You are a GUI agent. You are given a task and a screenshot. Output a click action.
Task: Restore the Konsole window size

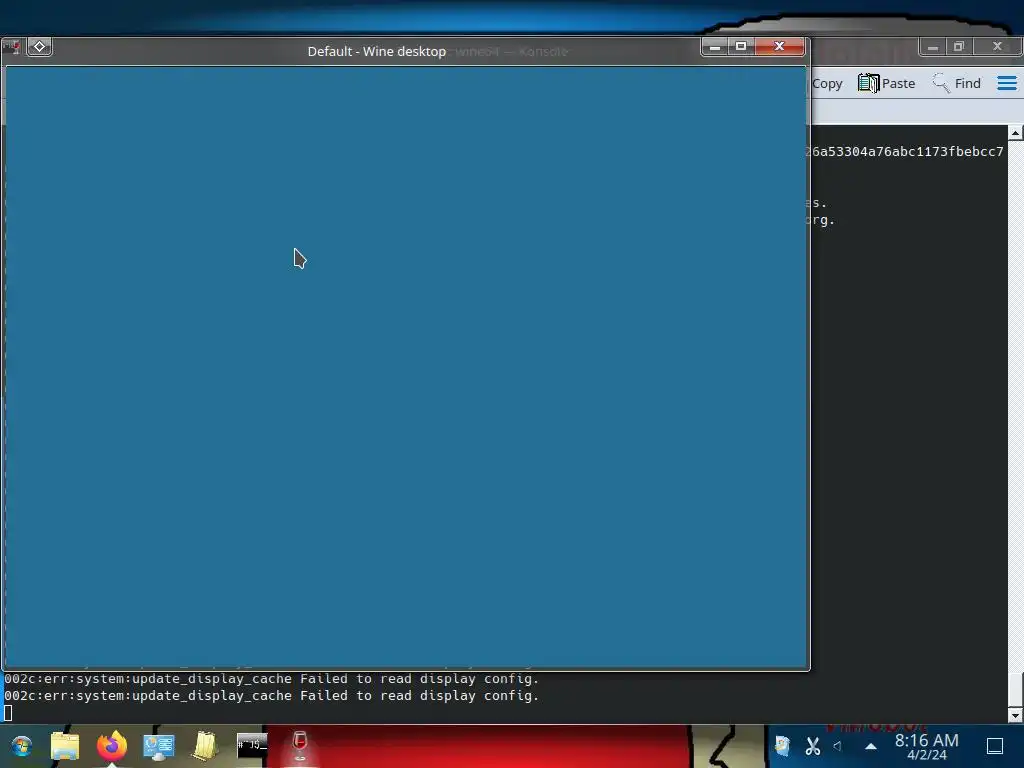coord(959,46)
